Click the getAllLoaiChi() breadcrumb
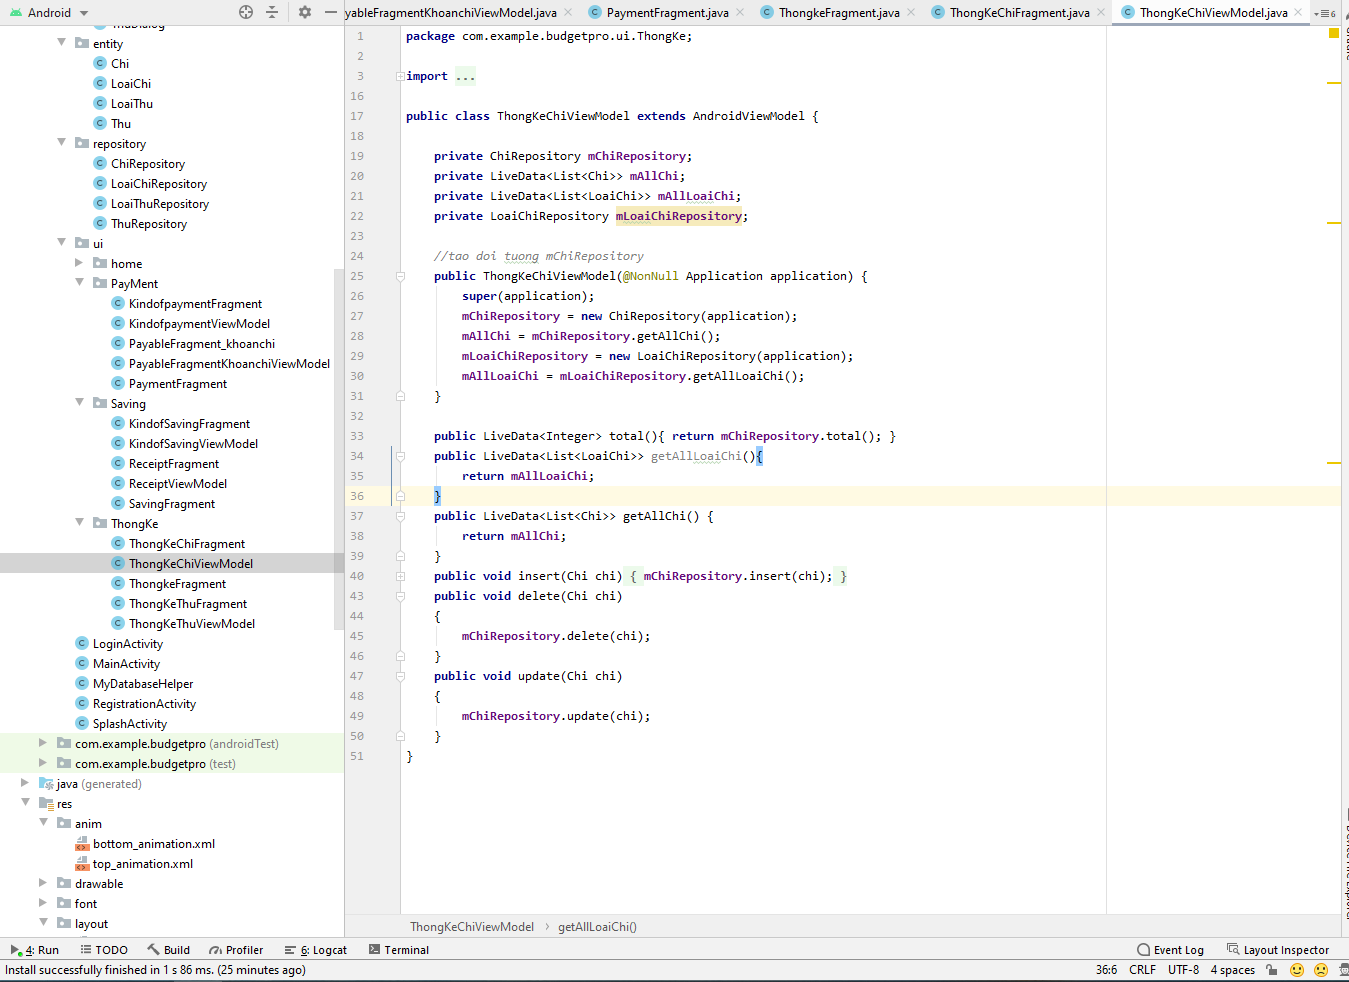Screen dimensions: 1349x982 click(597, 927)
